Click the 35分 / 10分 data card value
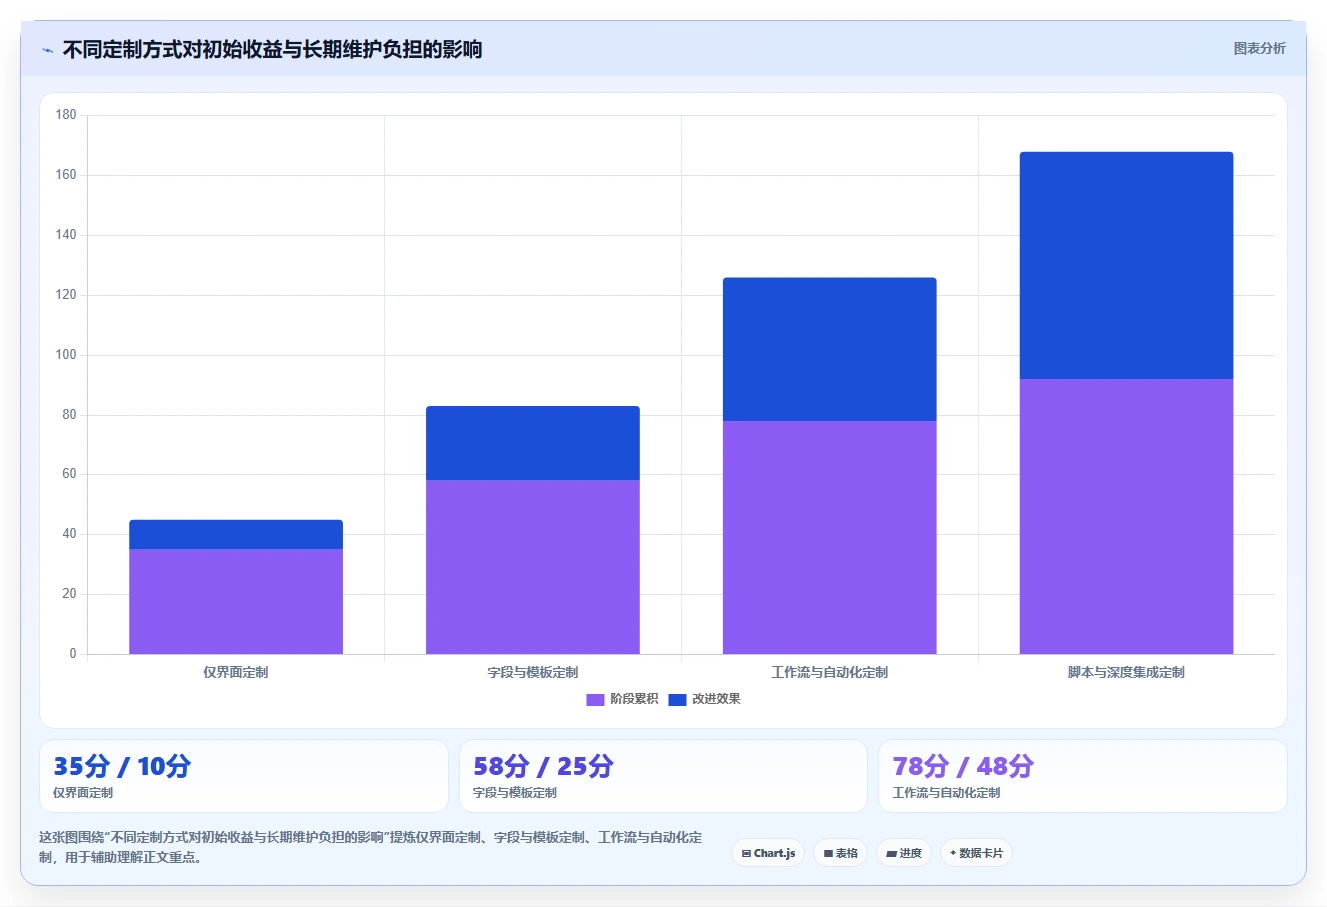The width and height of the screenshot is (1327, 907). click(122, 766)
